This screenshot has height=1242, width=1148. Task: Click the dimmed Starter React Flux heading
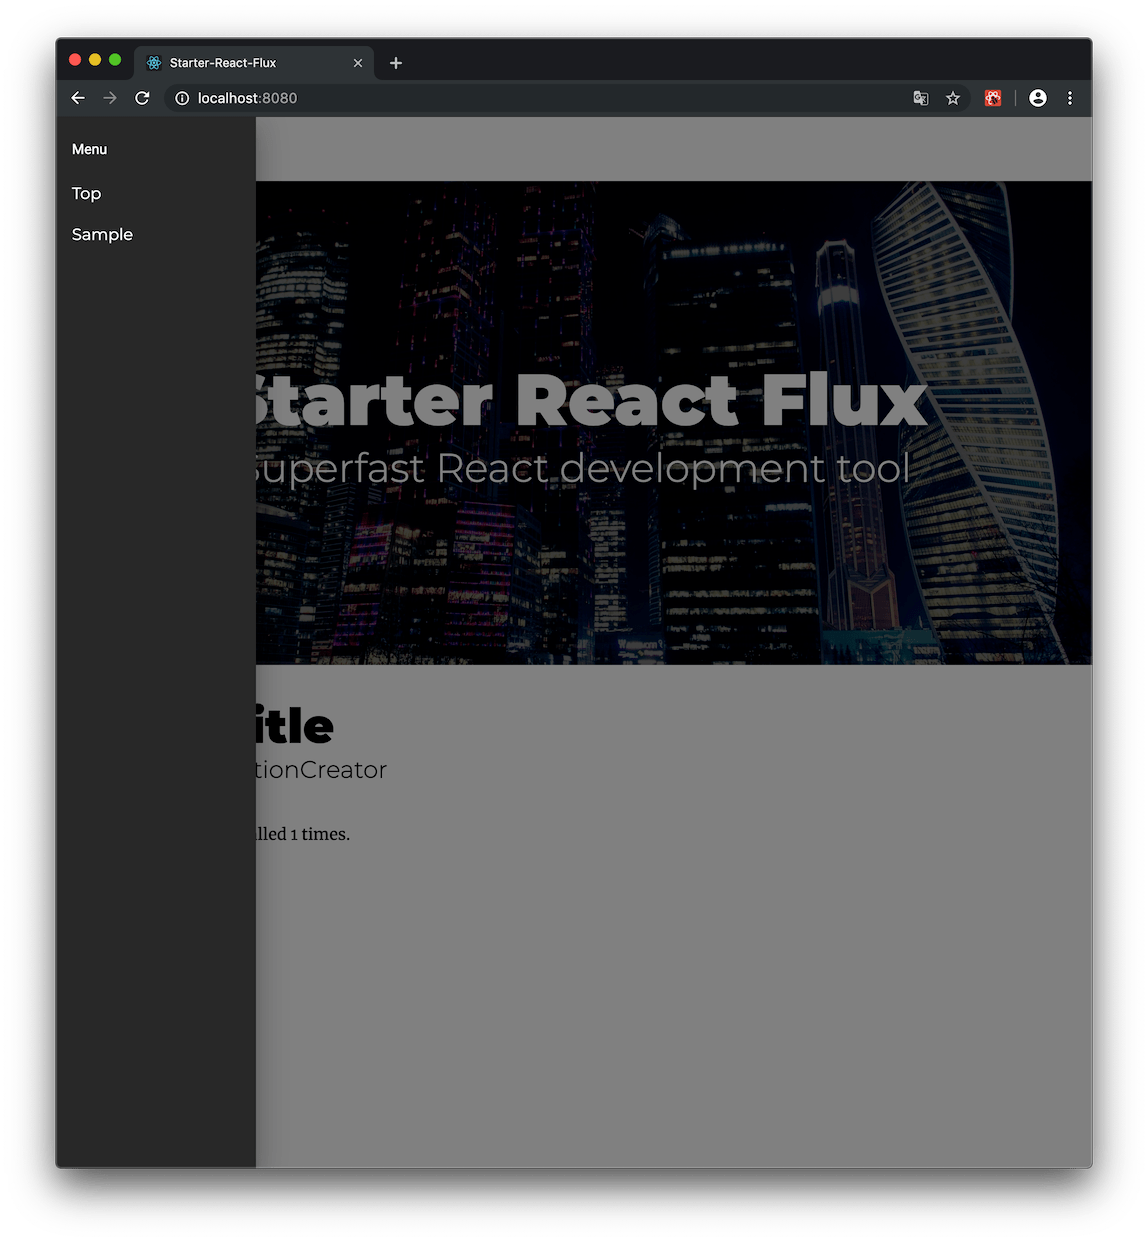click(591, 400)
